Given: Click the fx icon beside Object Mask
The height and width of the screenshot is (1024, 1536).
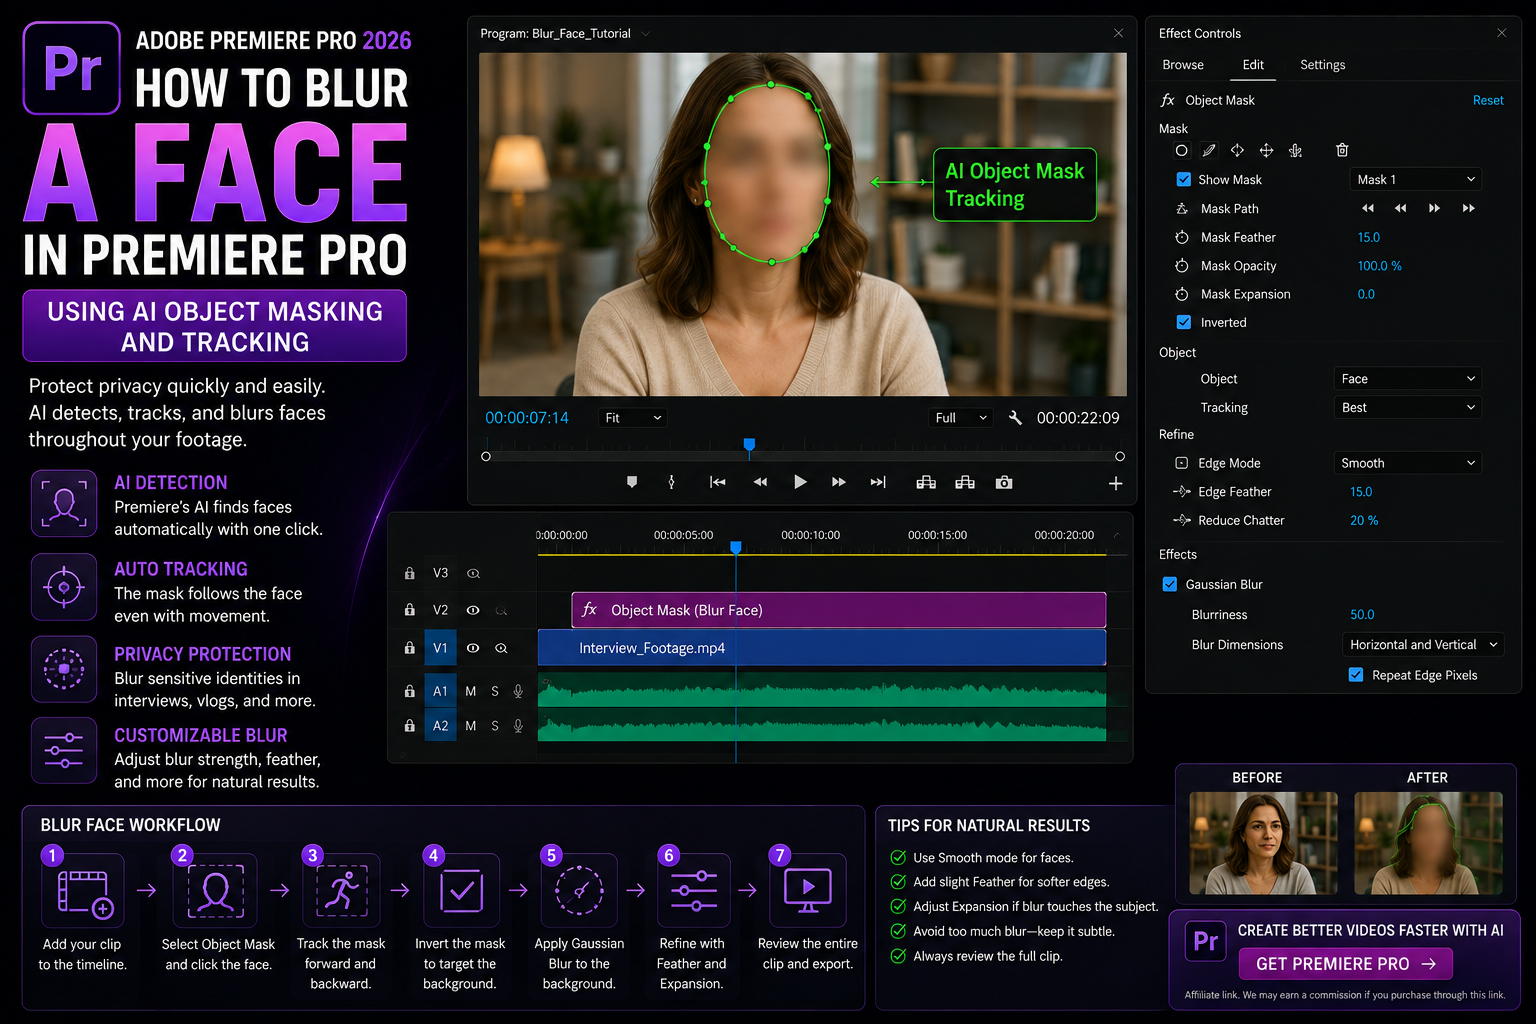Looking at the screenshot, I should pyautogui.click(x=1167, y=100).
